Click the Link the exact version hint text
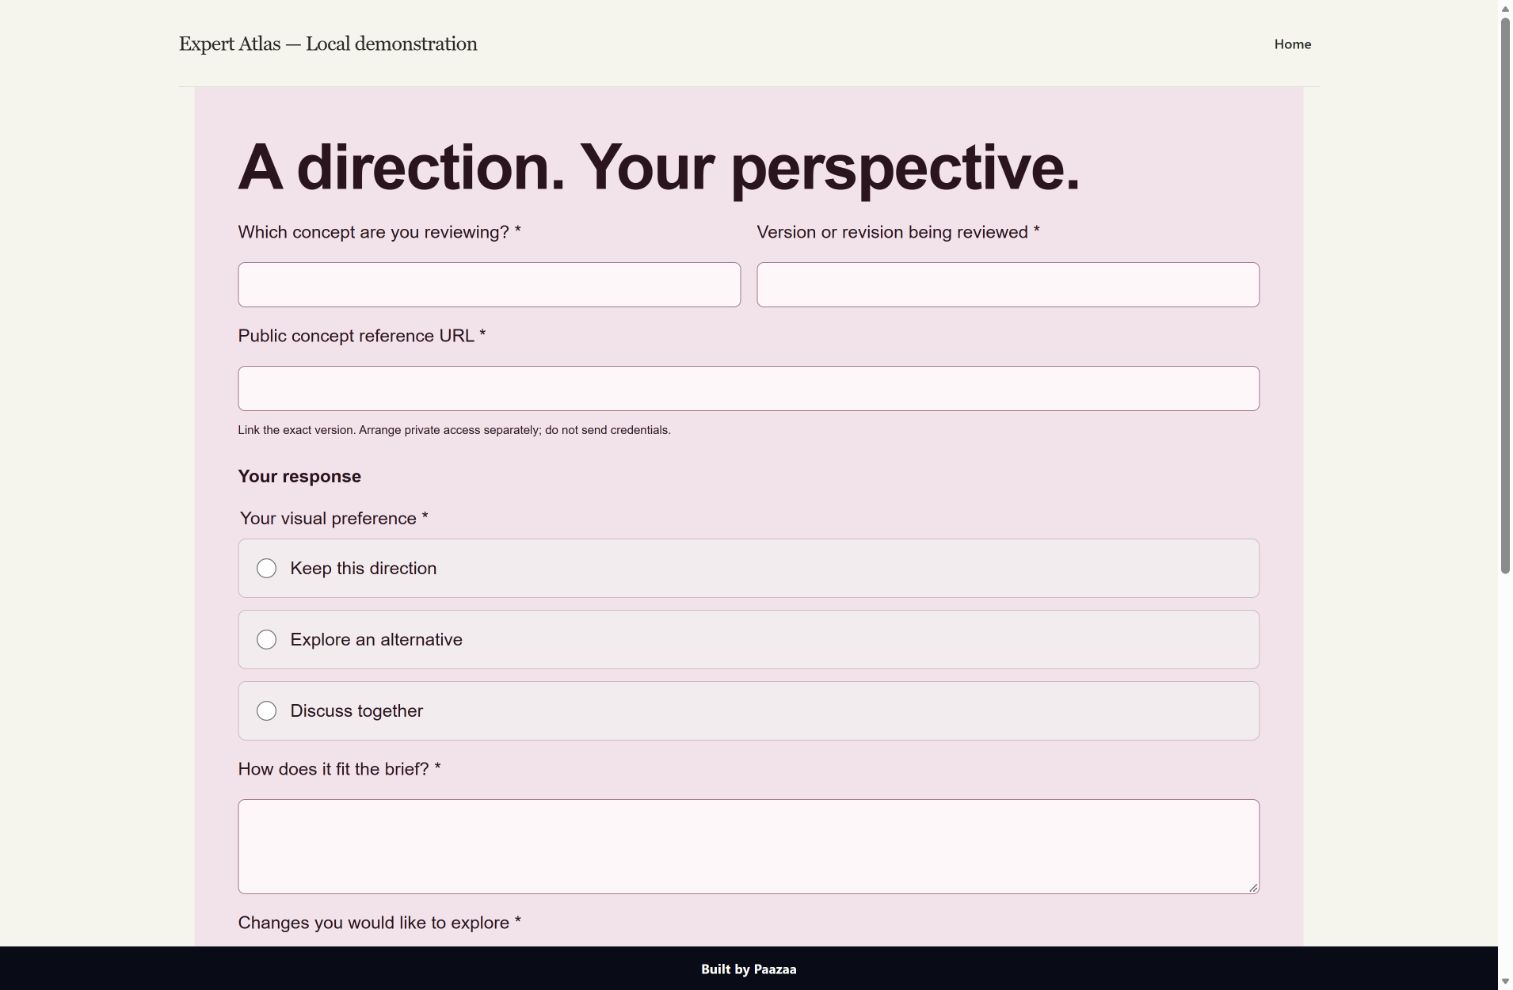The width and height of the screenshot is (1513, 990). pyautogui.click(x=454, y=430)
